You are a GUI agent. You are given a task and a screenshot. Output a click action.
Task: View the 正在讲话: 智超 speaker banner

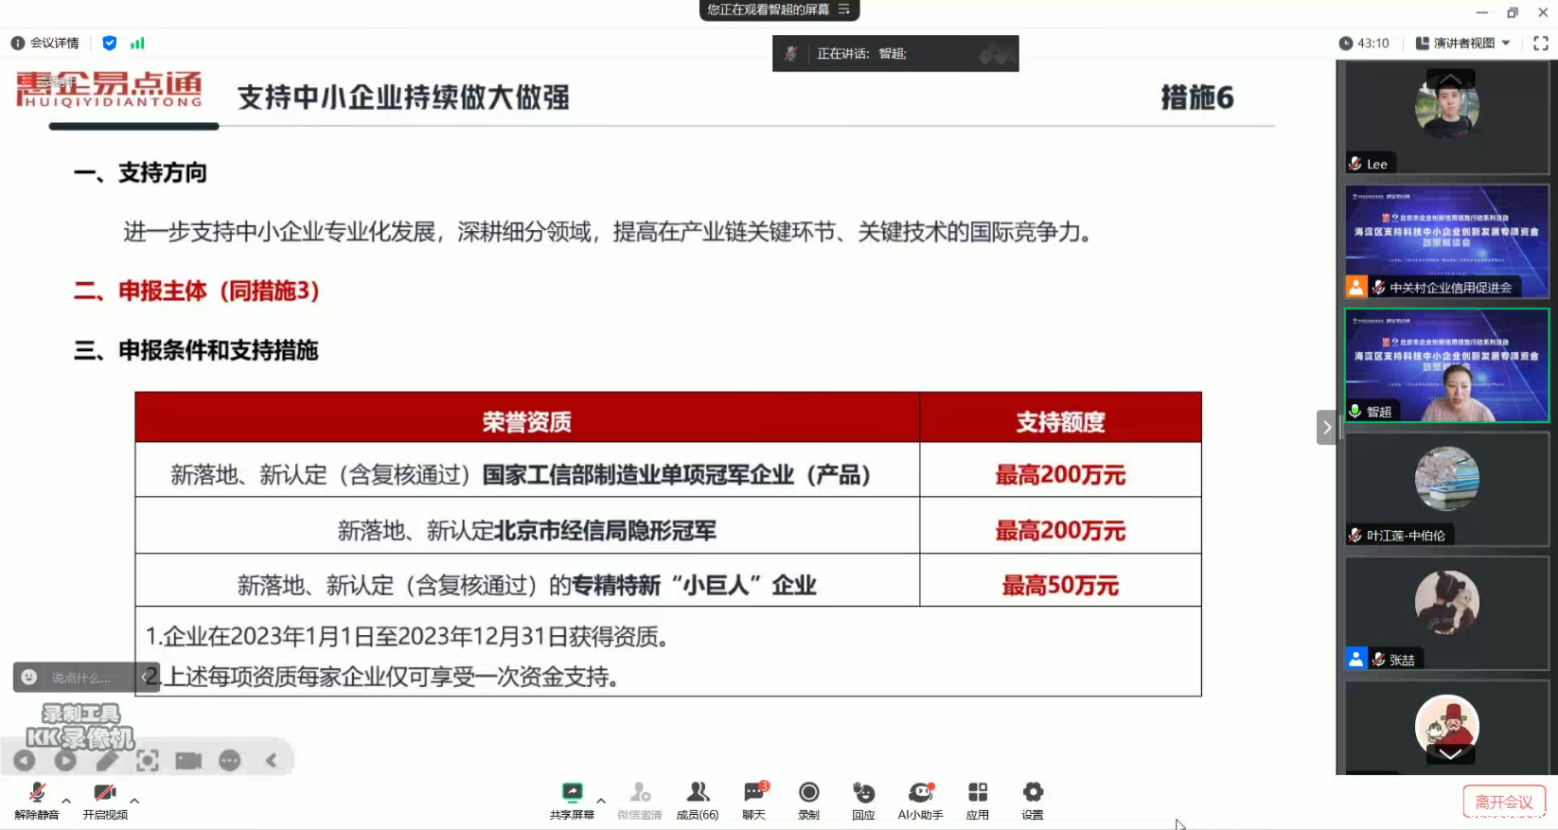coord(893,53)
